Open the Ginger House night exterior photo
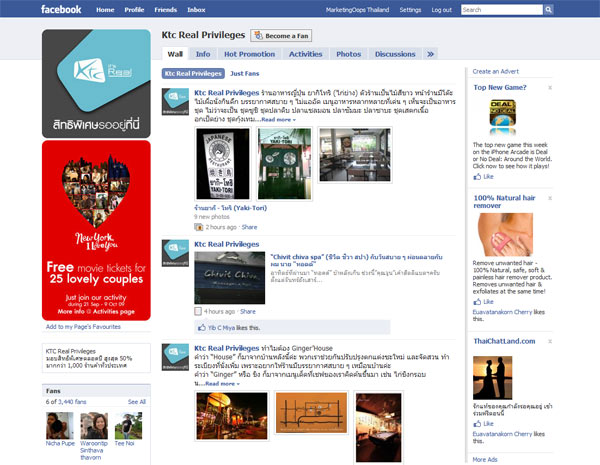The height and width of the screenshot is (465, 600). coord(232,416)
